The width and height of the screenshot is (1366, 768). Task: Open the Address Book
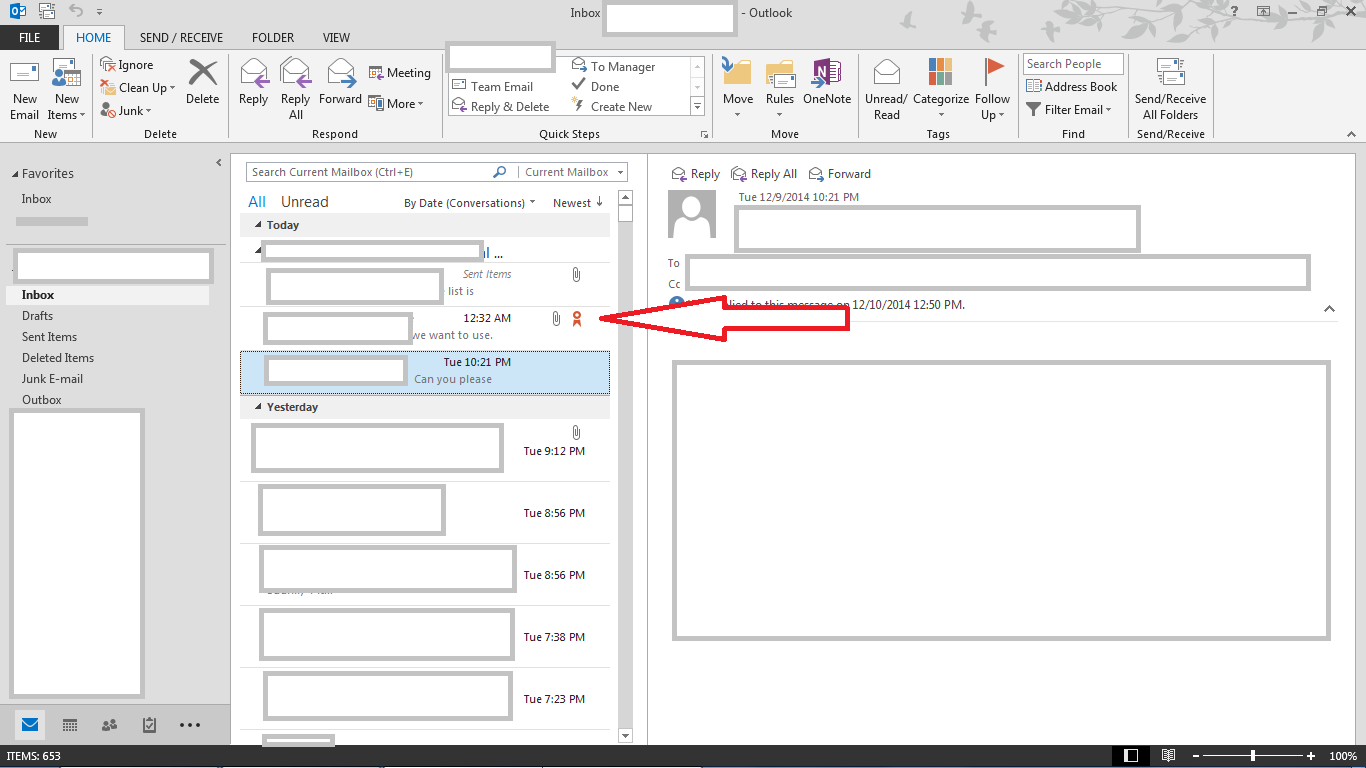point(1071,87)
